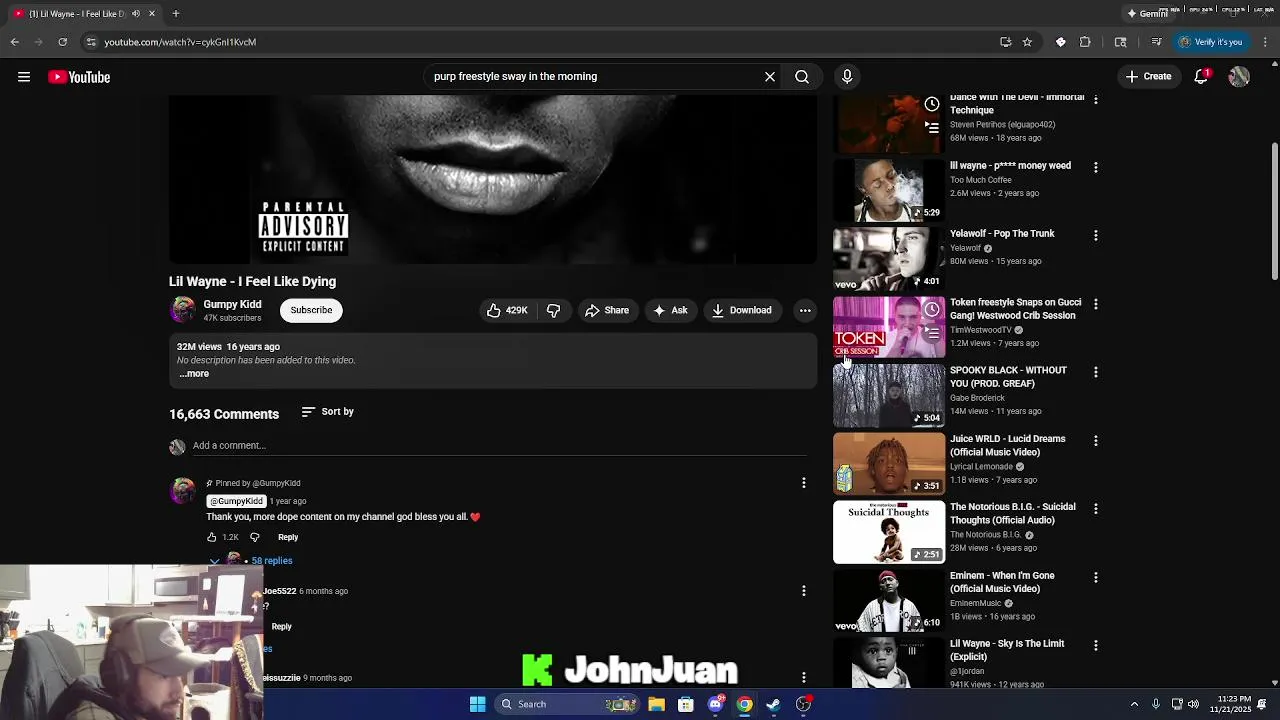Screen dimensions: 1280x720
Task: Open options for SPOOKY BLACK - WITHOUT YOU
Action: (1096, 372)
